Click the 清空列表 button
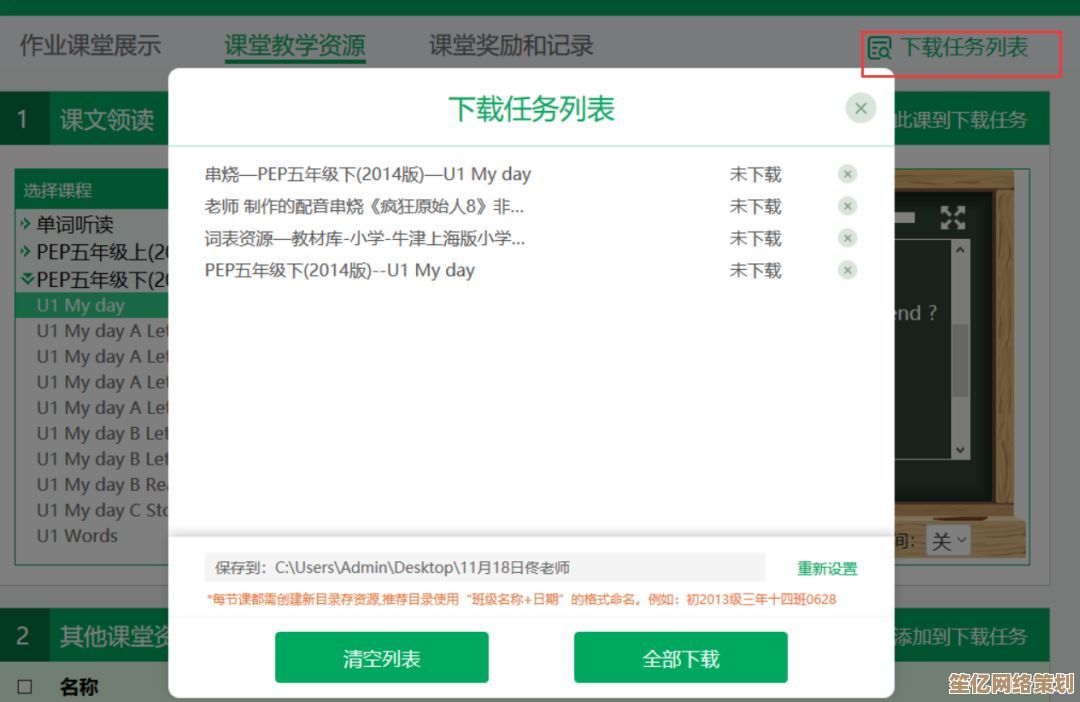 pos(382,658)
